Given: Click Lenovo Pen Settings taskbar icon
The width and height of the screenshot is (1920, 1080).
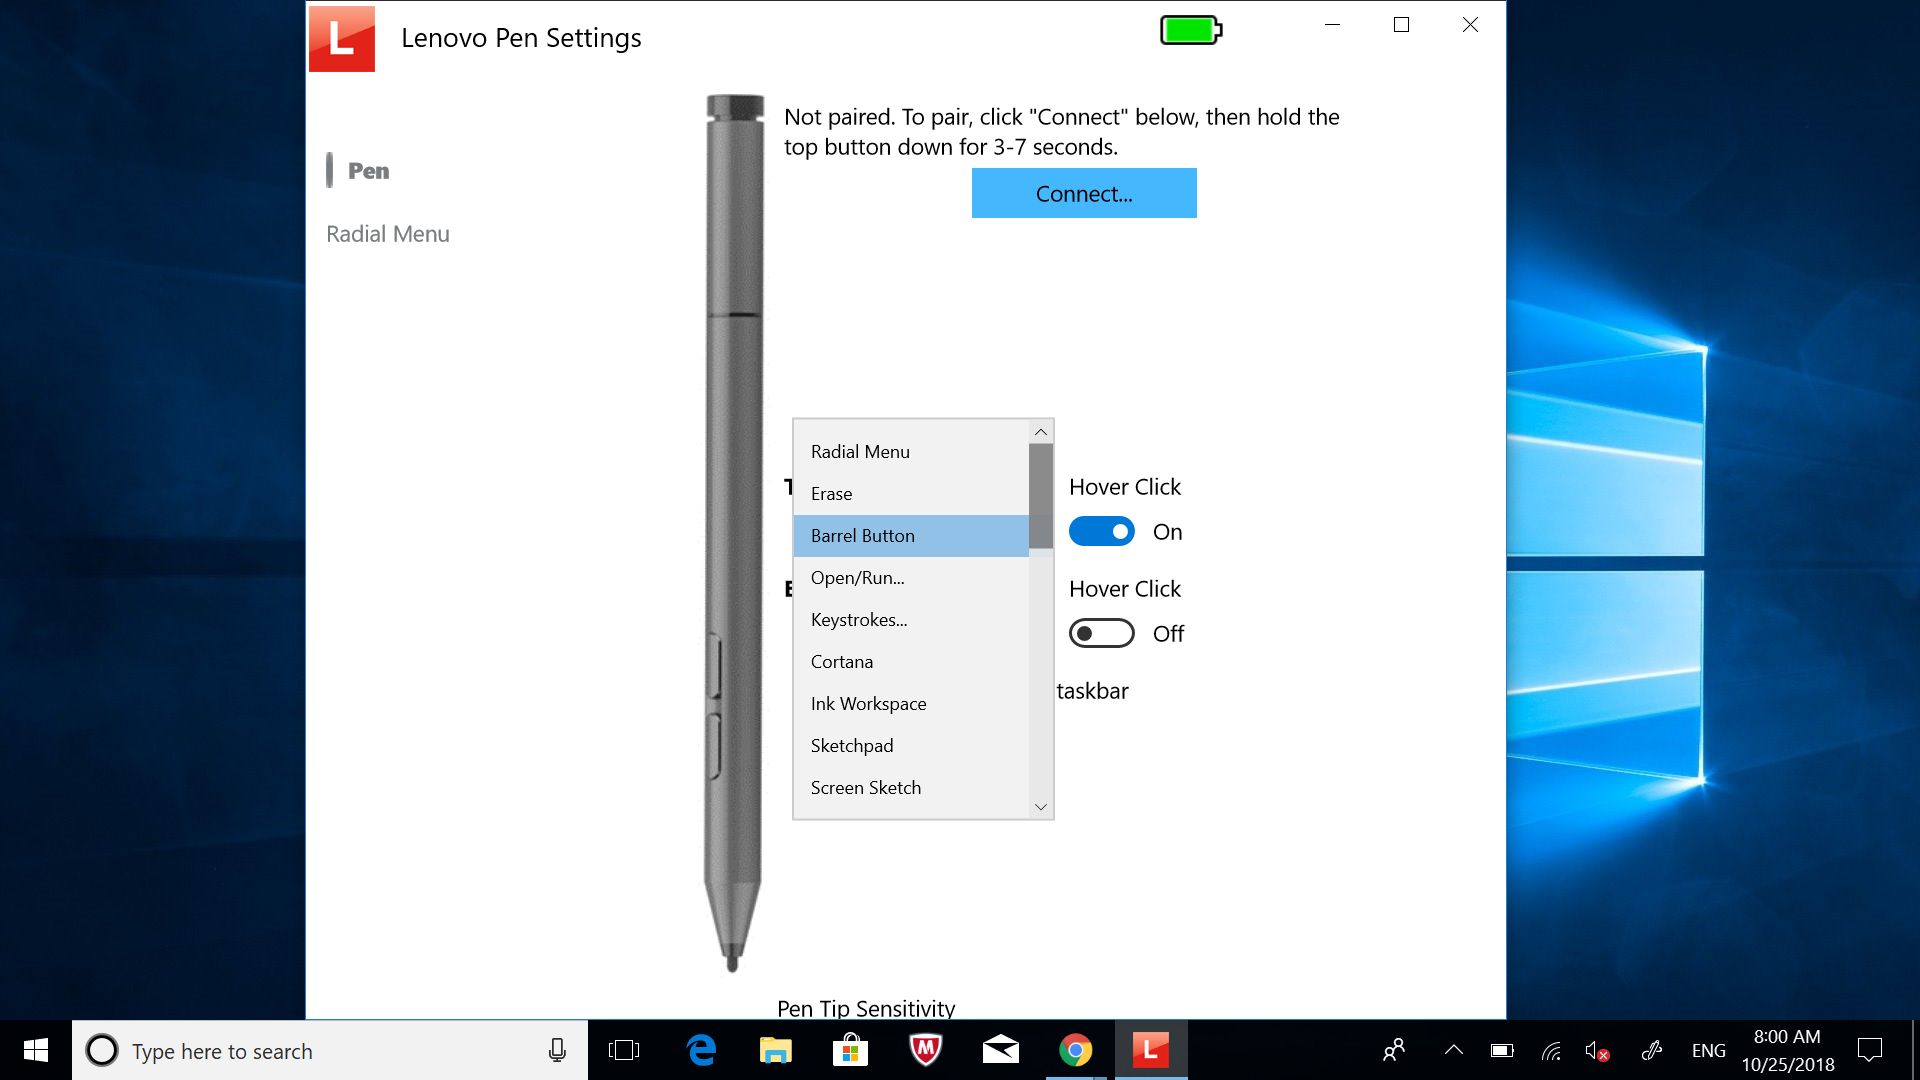Looking at the screenshot, I should pos(1151,1050).
